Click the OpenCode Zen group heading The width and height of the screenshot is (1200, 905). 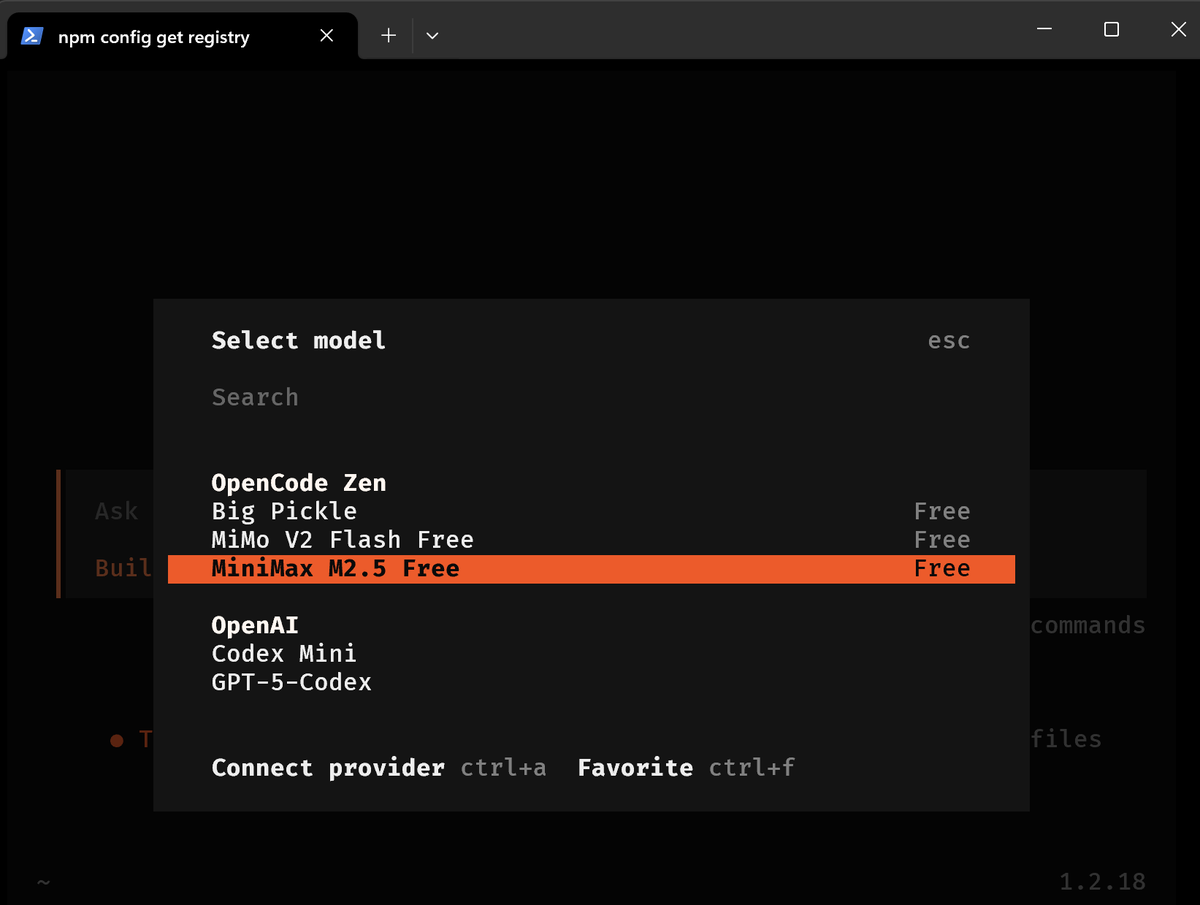[x=299, y=483]
